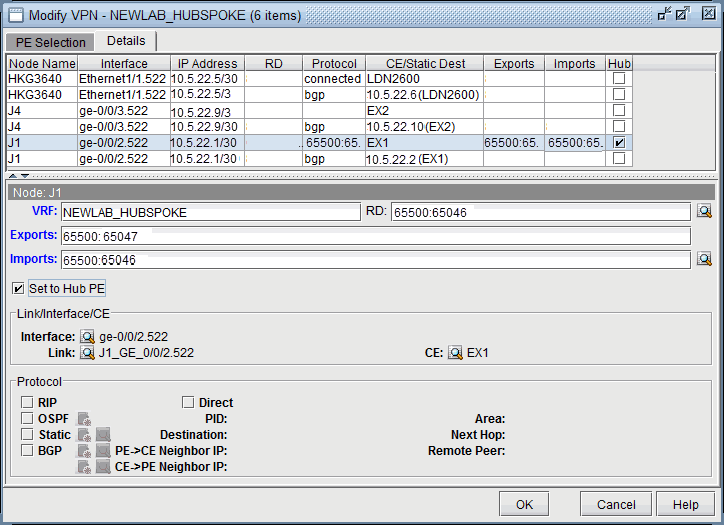
Task: Click the first icon next to Static
Action: pyautogui.click(x=85, y=435)
